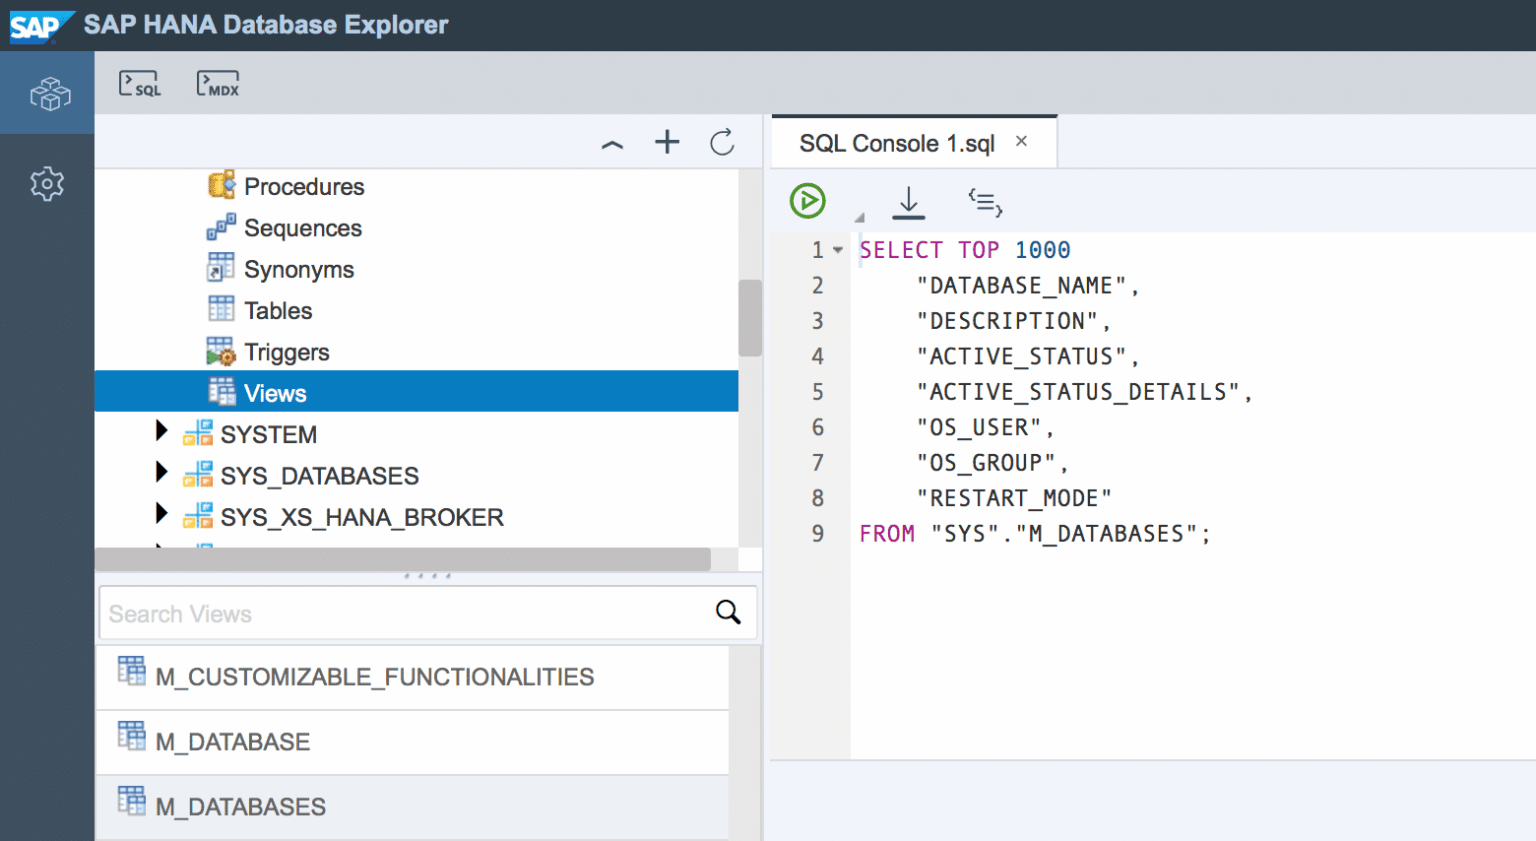
Task: Open the Database Explorer settings gear
Action: point(47,184)
